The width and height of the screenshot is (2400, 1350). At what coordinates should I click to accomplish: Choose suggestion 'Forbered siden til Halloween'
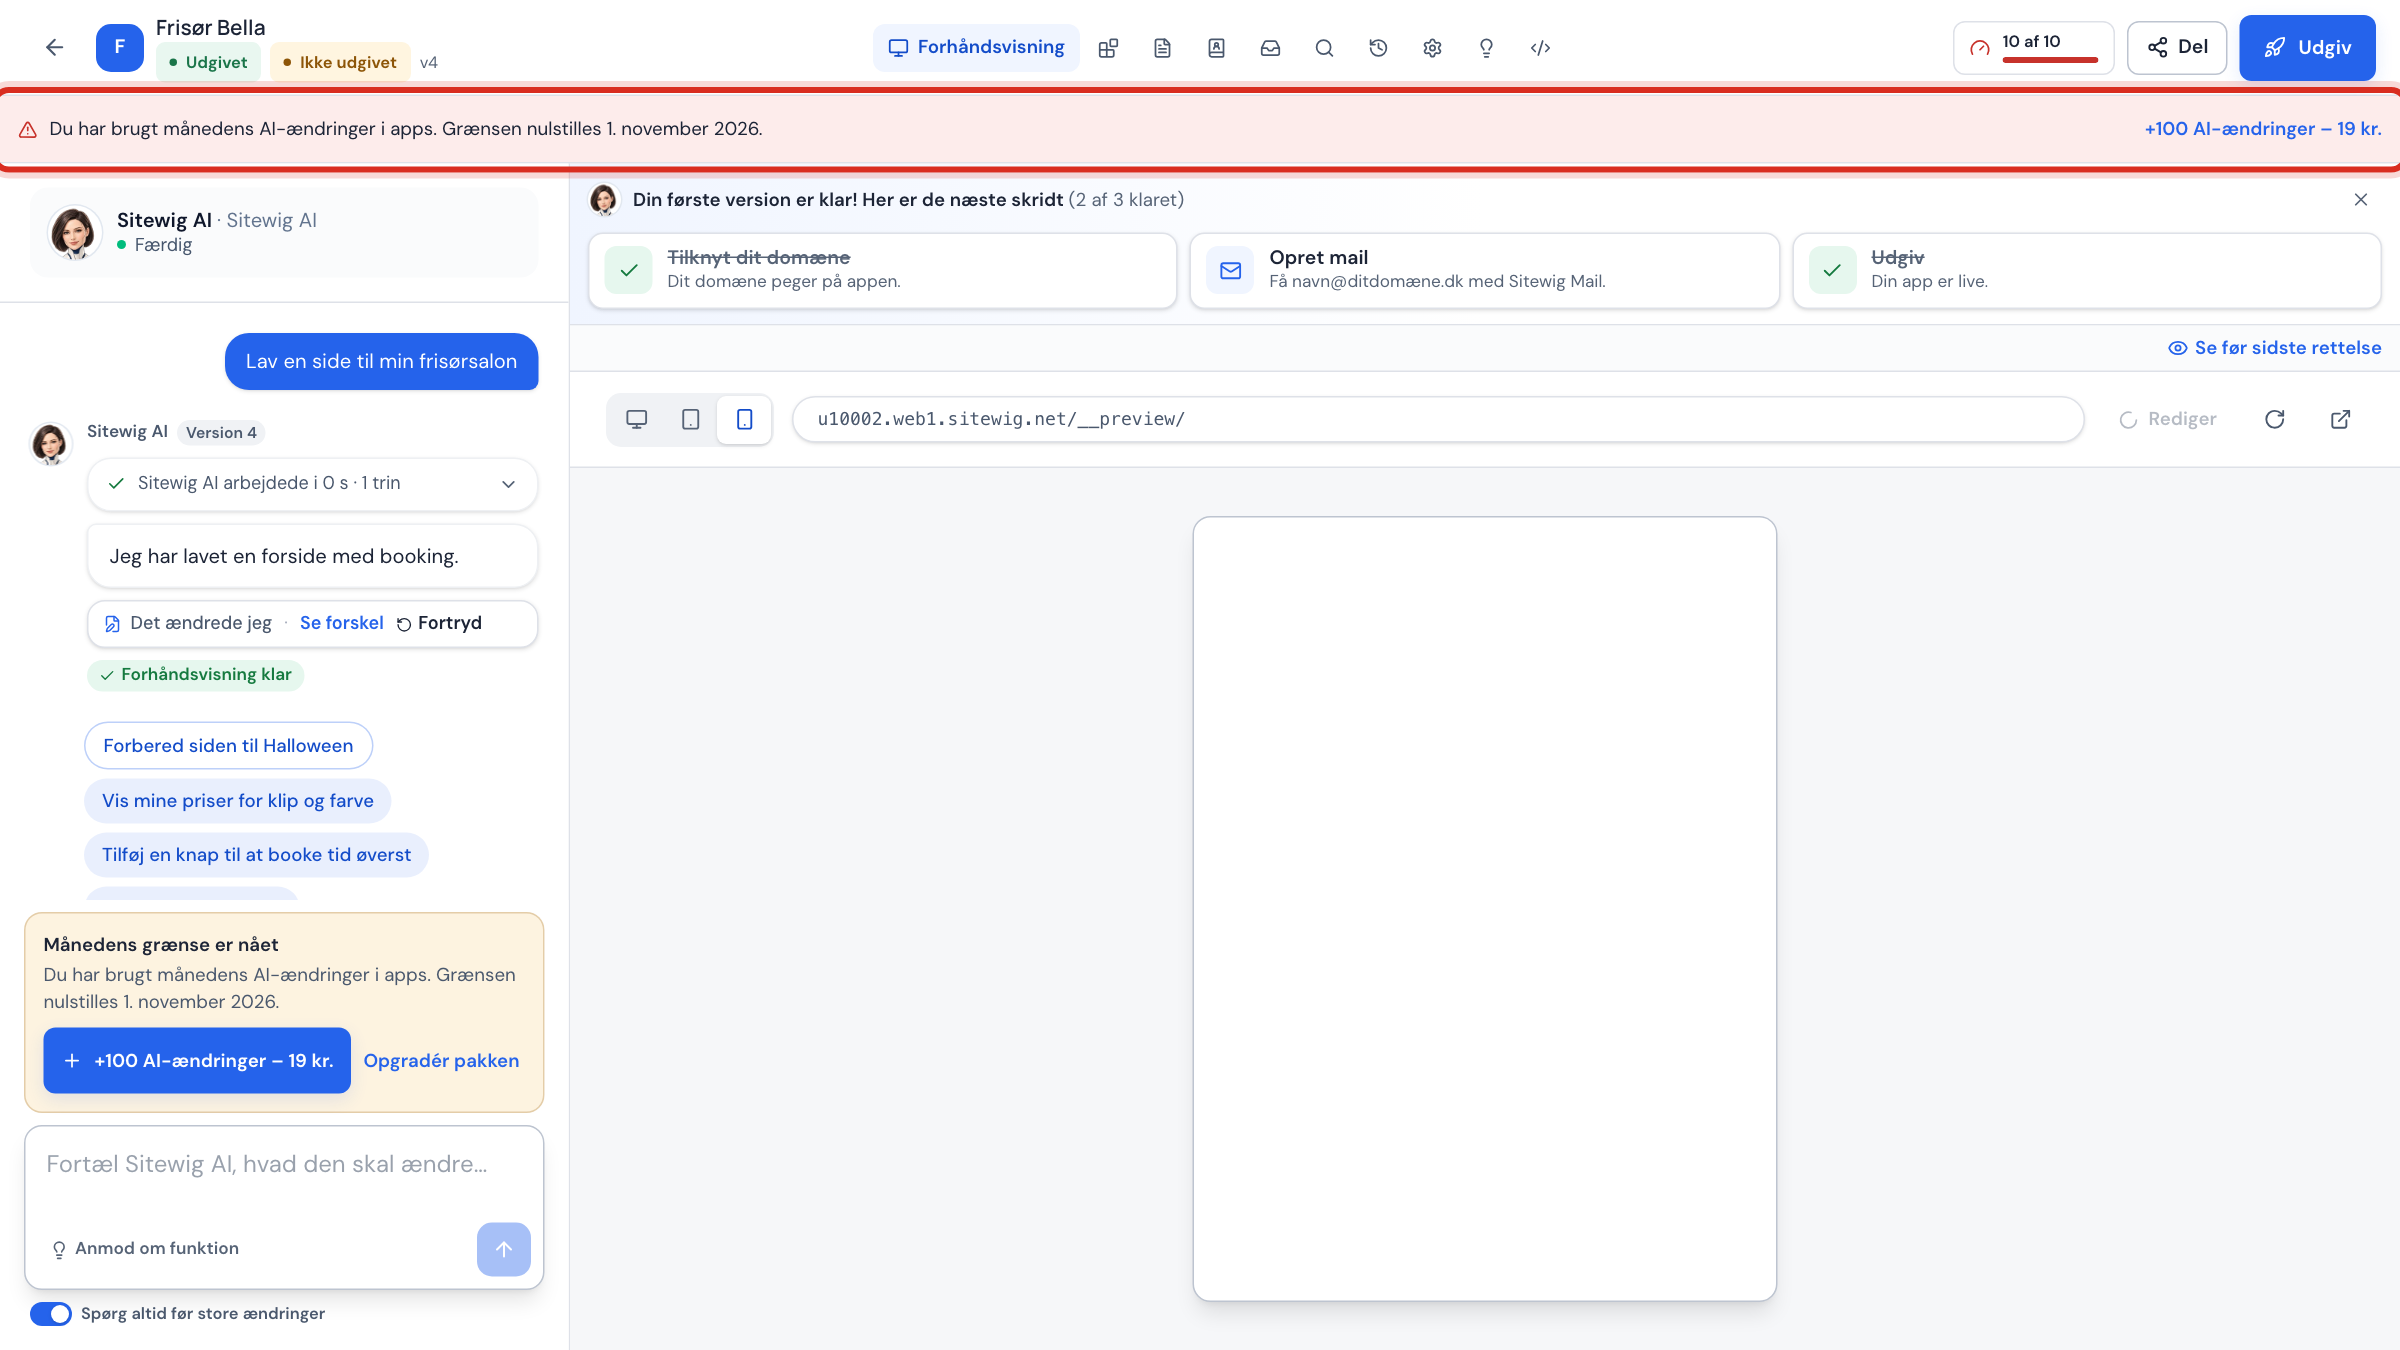pos(228,746)
